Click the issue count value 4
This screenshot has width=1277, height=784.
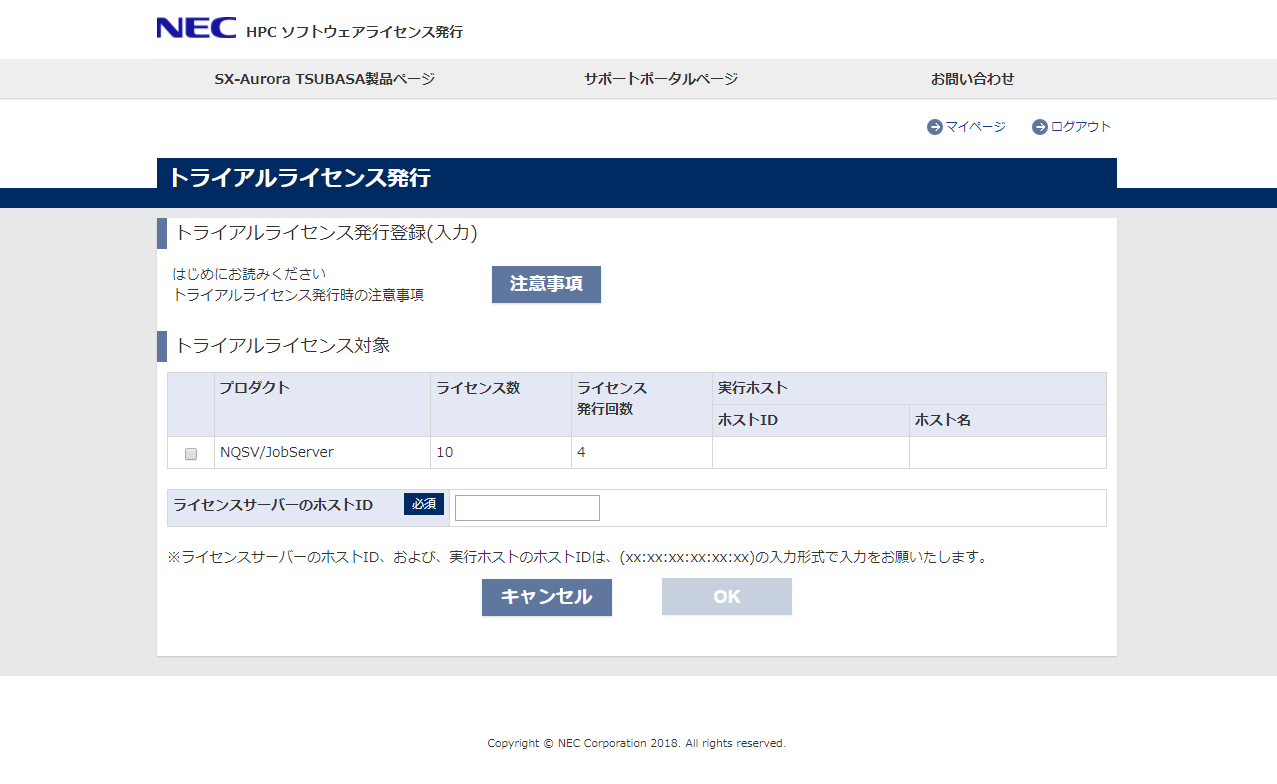[x=581, y=452]
